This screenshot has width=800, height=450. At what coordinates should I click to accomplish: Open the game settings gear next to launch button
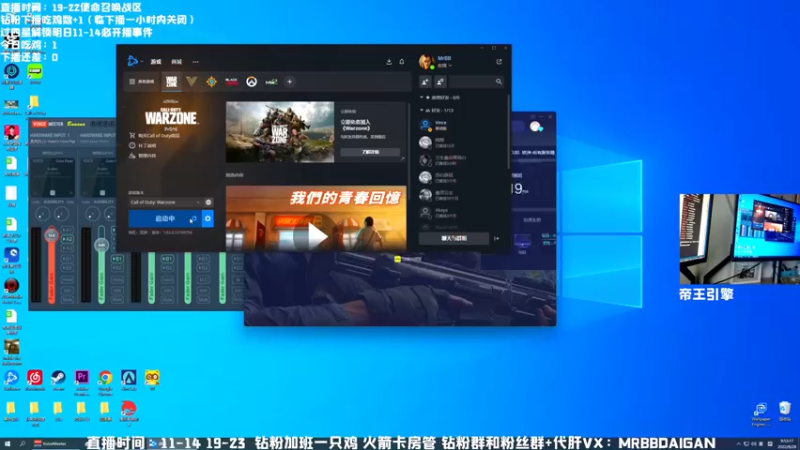coord(208,219)
